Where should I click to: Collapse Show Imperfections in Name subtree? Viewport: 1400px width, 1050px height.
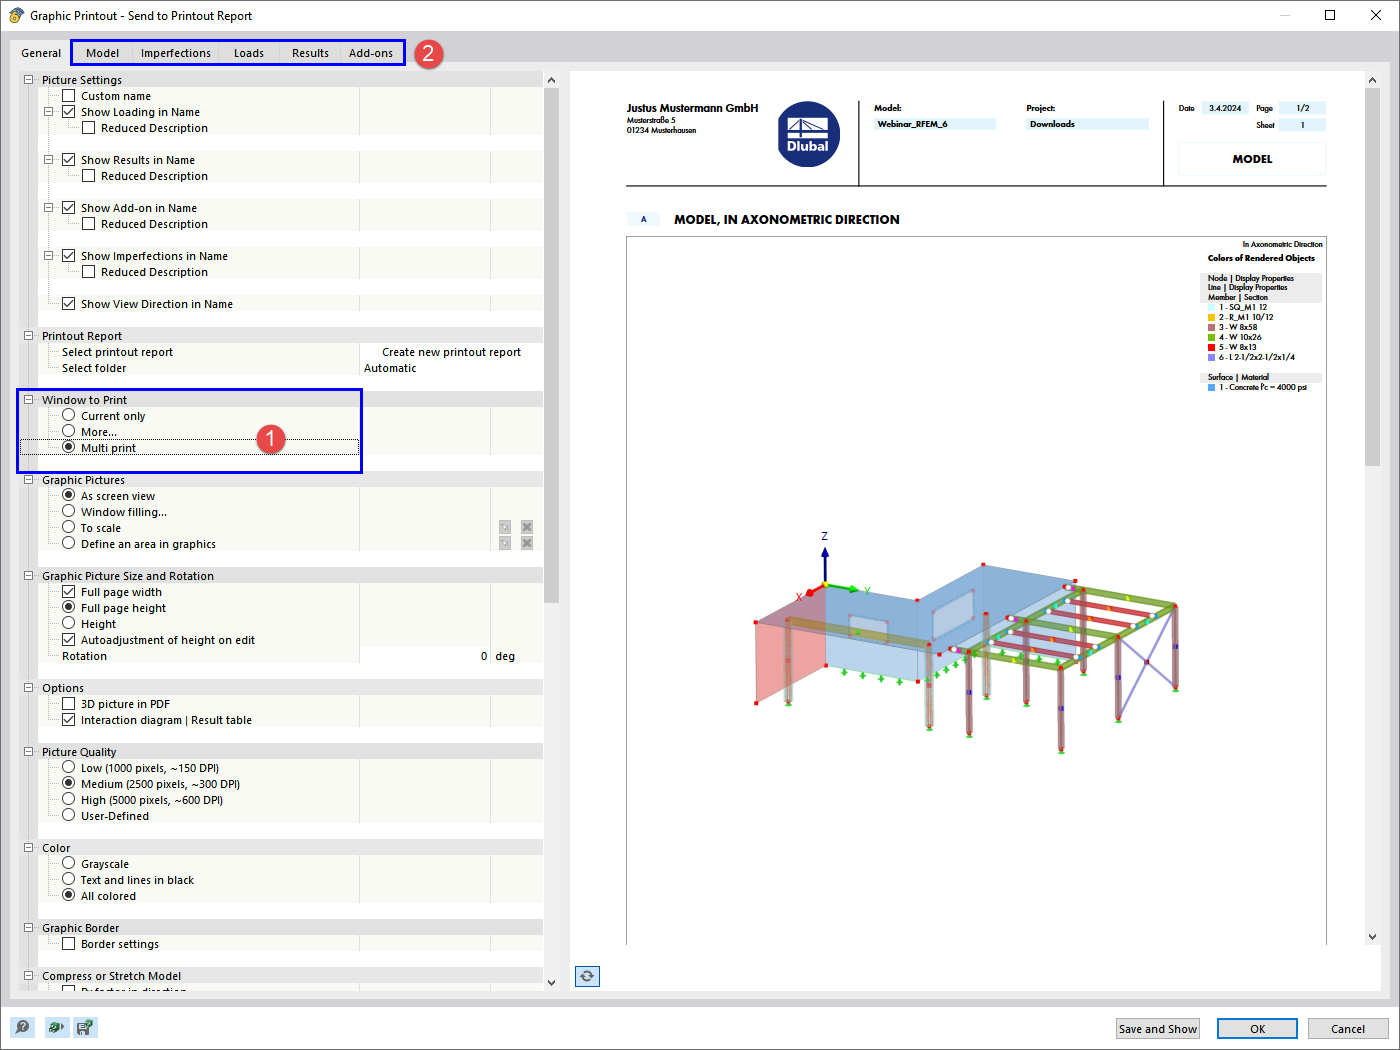pos(49,256)
